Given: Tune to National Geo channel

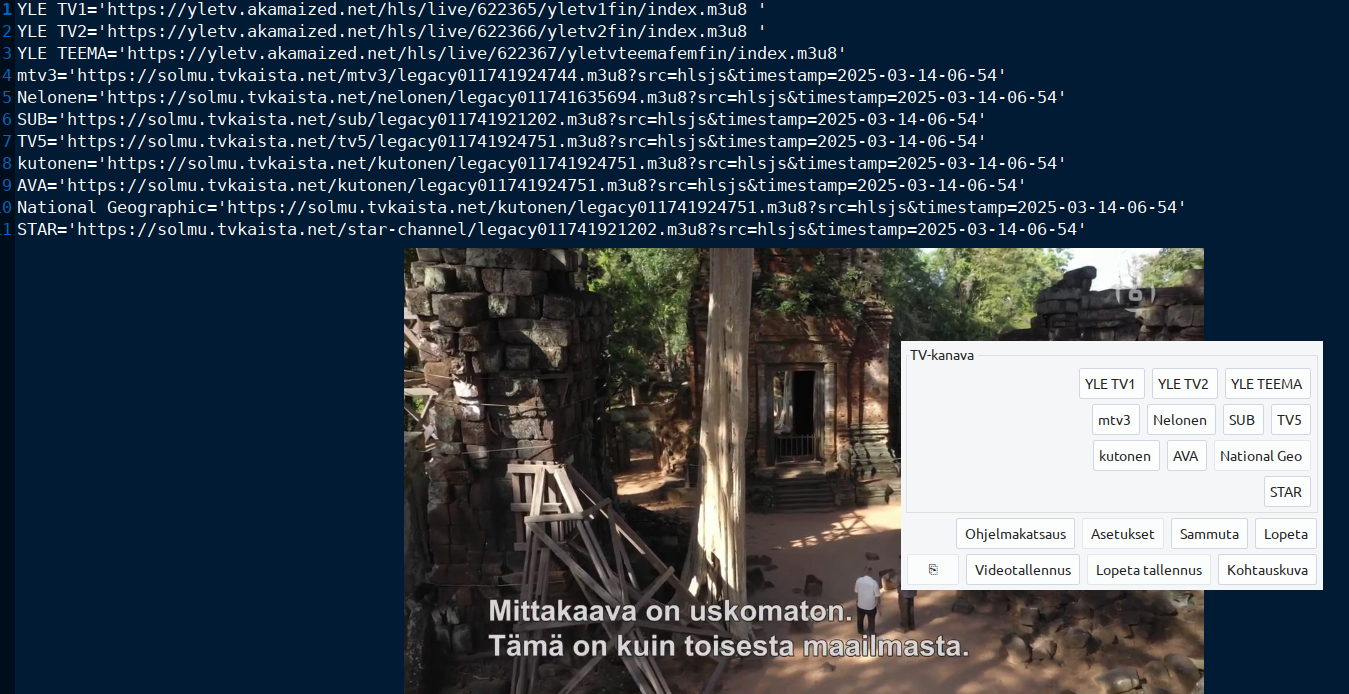Looking at the screenshot, I should pyautogui.click(x=1261, y=456).
